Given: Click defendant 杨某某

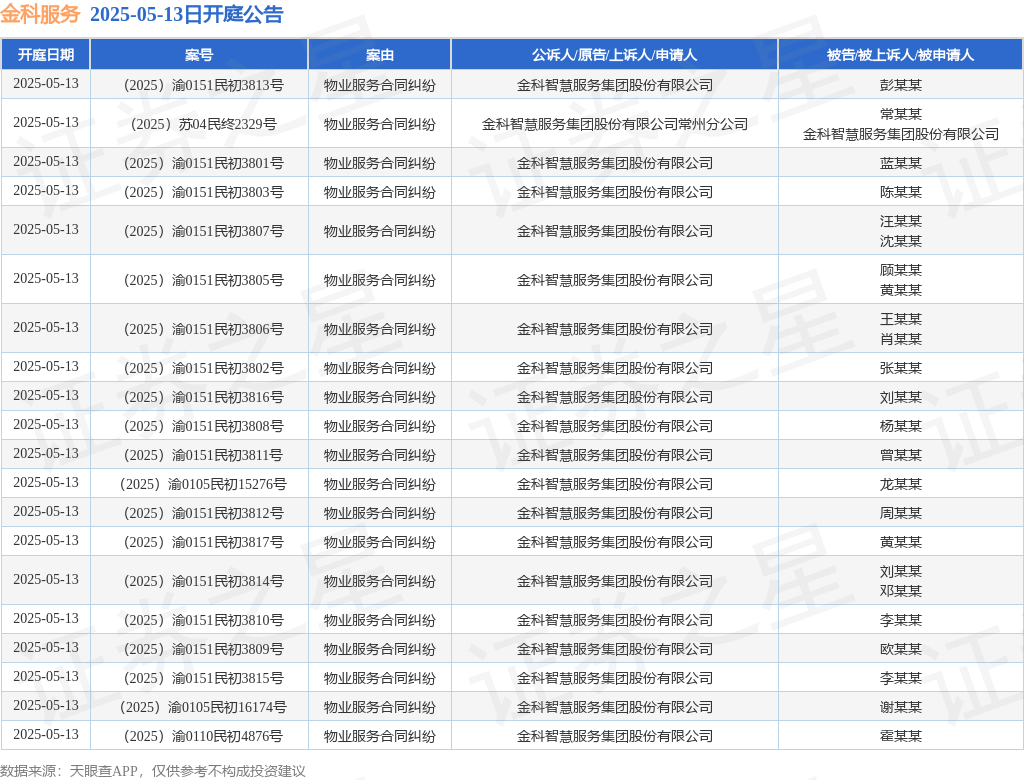Looking at the screenshot, I should pyautogui.click(x=901, y=426).
